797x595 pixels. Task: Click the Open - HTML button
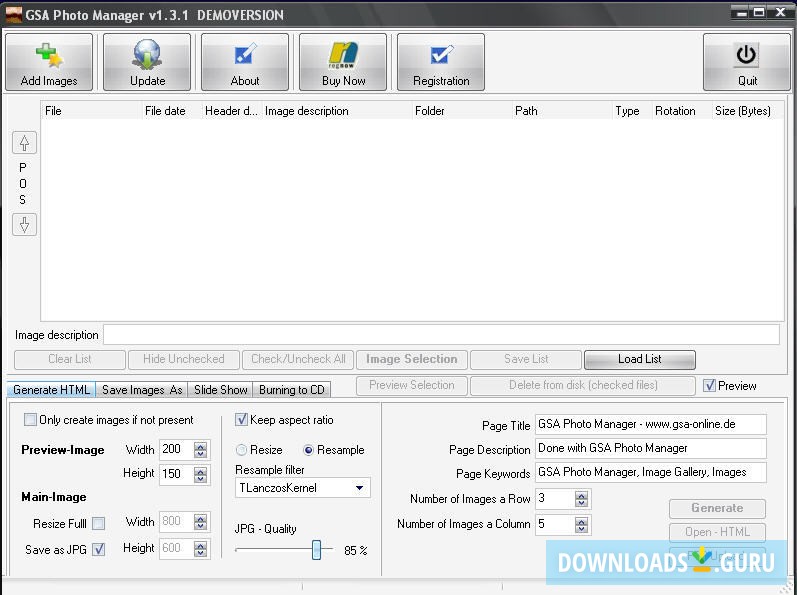pyautogui.click(x=717, y=532)
